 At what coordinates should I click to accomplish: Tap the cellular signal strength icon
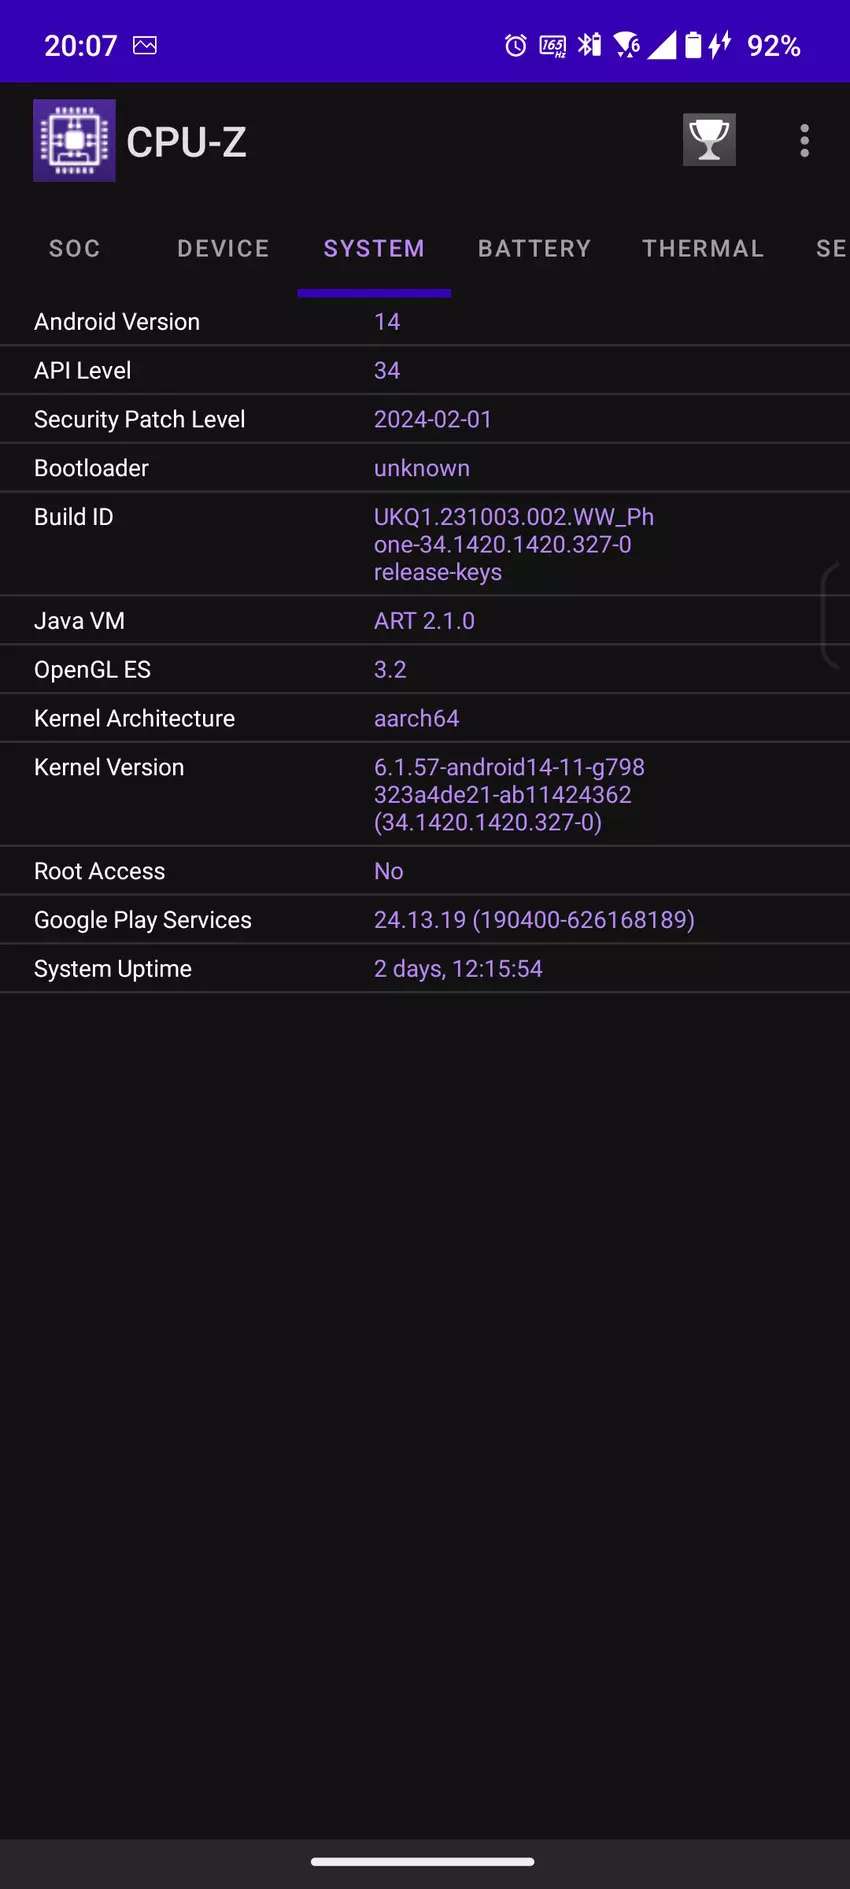(661, 45)
